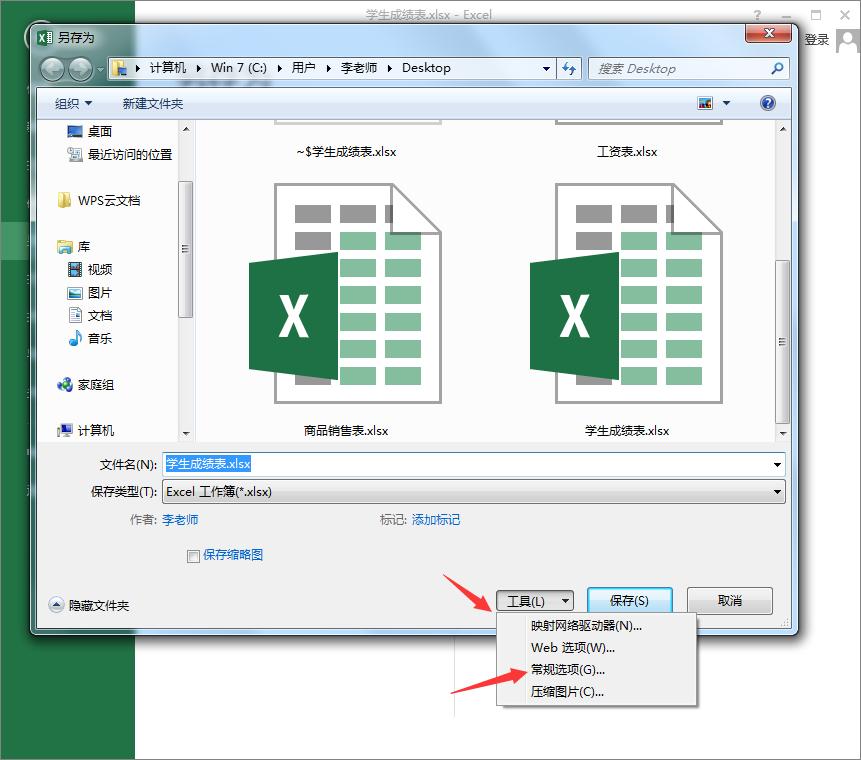Click the 保存(S) button
Screen dimensions: 861x760
tap(629, 600)
